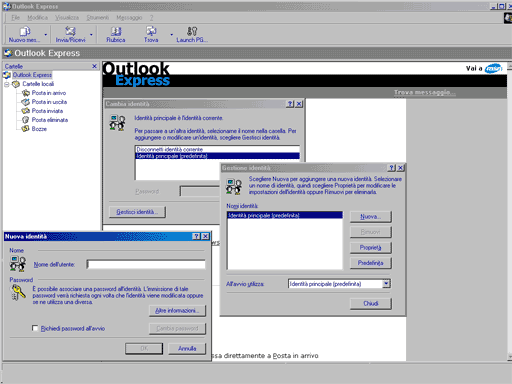Click the Annulla button in Nuova identità
The width and height of the screenshot is (512, 384).
(x=187, y=349)
